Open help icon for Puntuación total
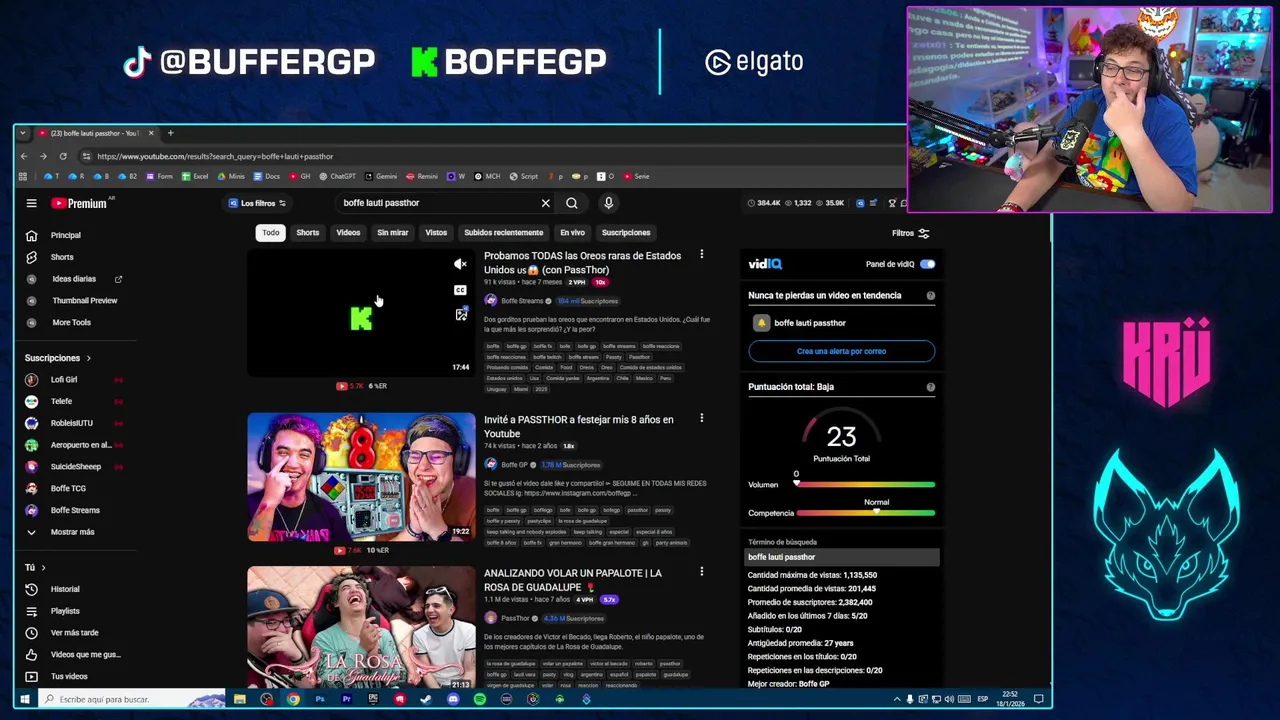 930,387
